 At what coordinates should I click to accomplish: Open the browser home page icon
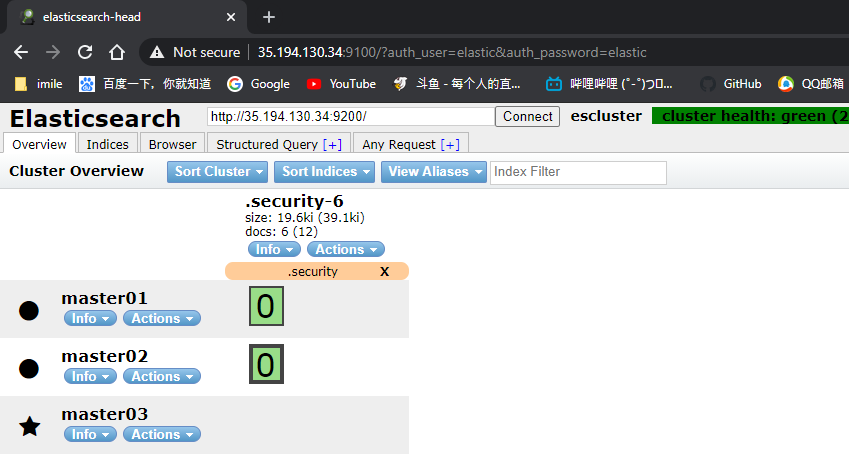click(116, 53)
